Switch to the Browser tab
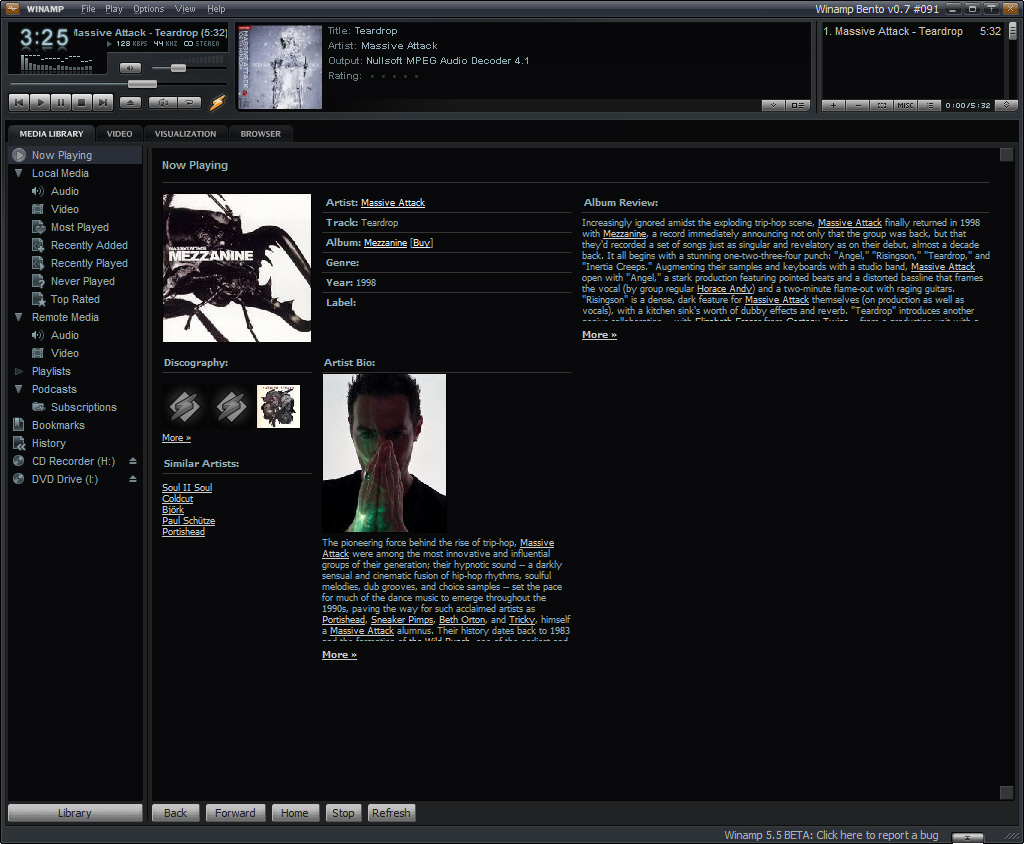 261,134
